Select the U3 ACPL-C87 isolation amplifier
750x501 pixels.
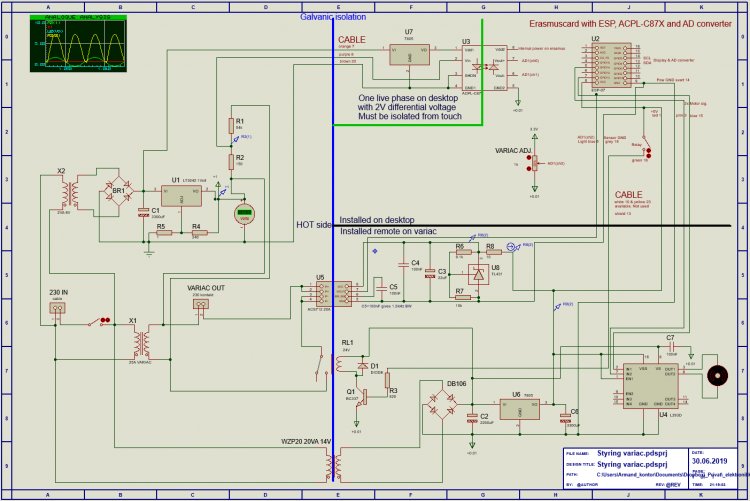point(484,67)
